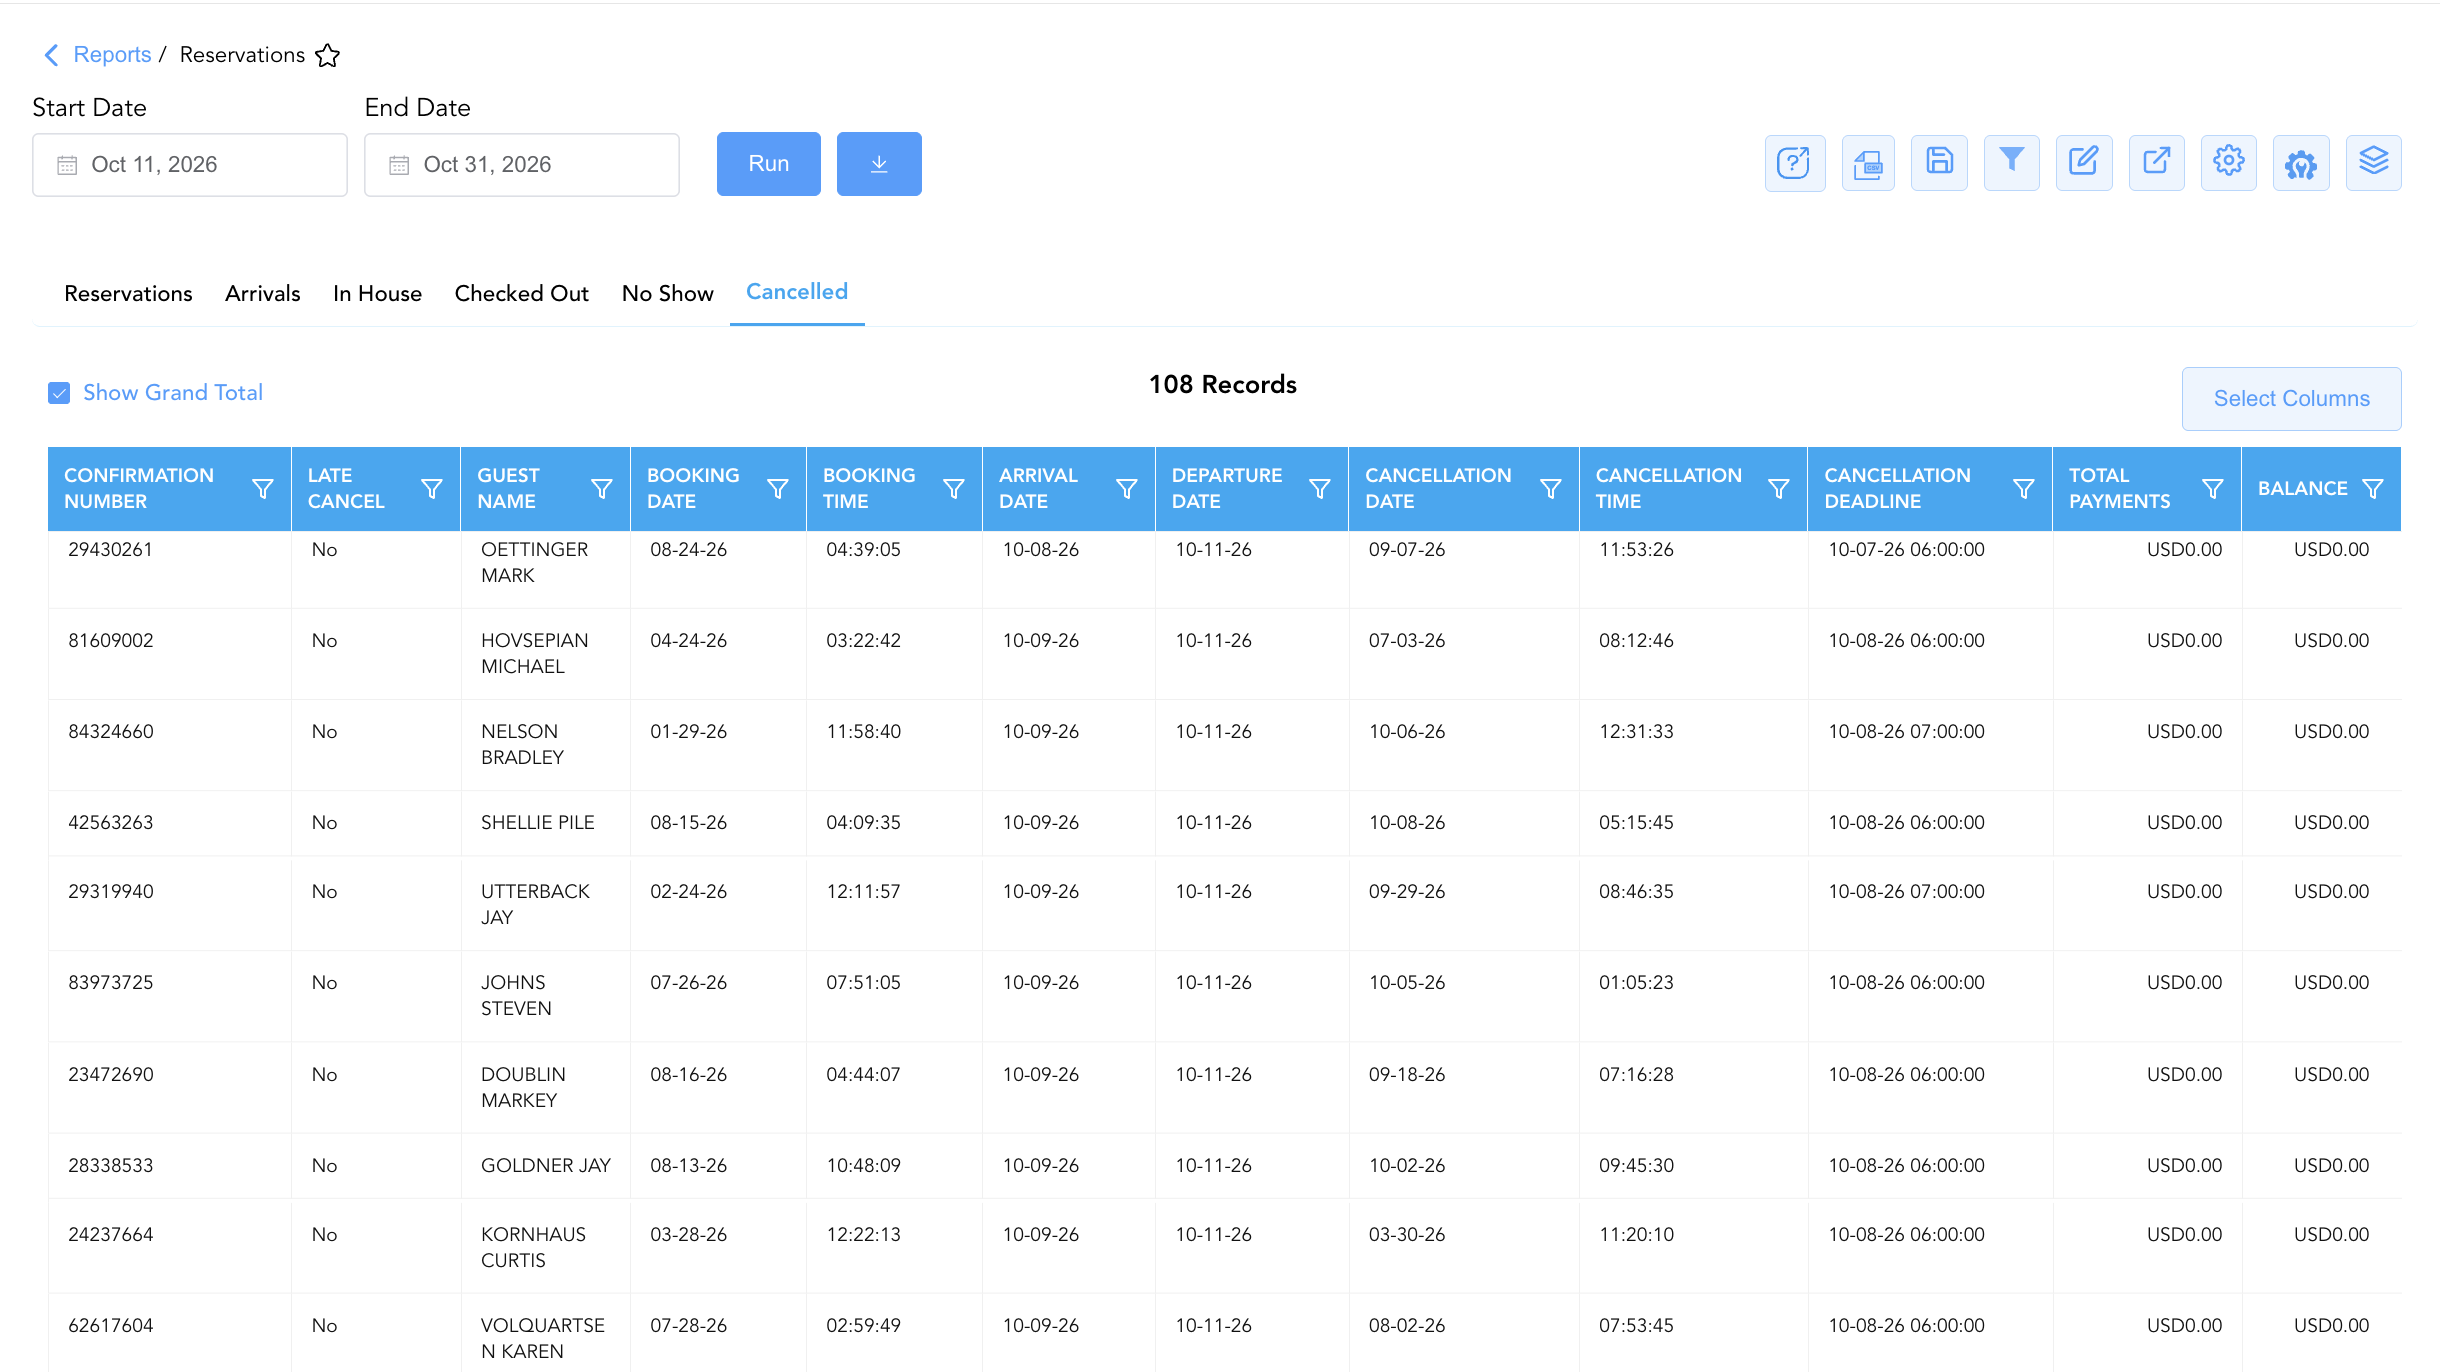Open report in external window icon
Image resolution: width=2440 pixels, height=1372 pixels.
click(x=2156, y=163)
